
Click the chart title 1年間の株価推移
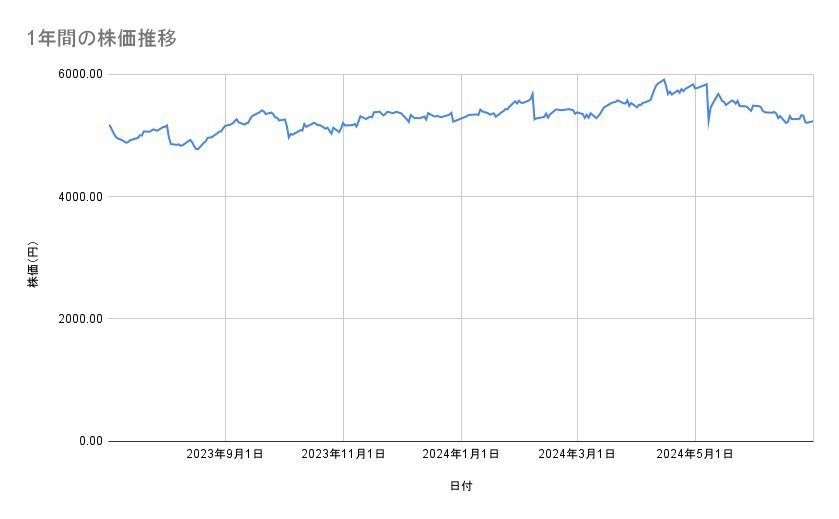102,38
